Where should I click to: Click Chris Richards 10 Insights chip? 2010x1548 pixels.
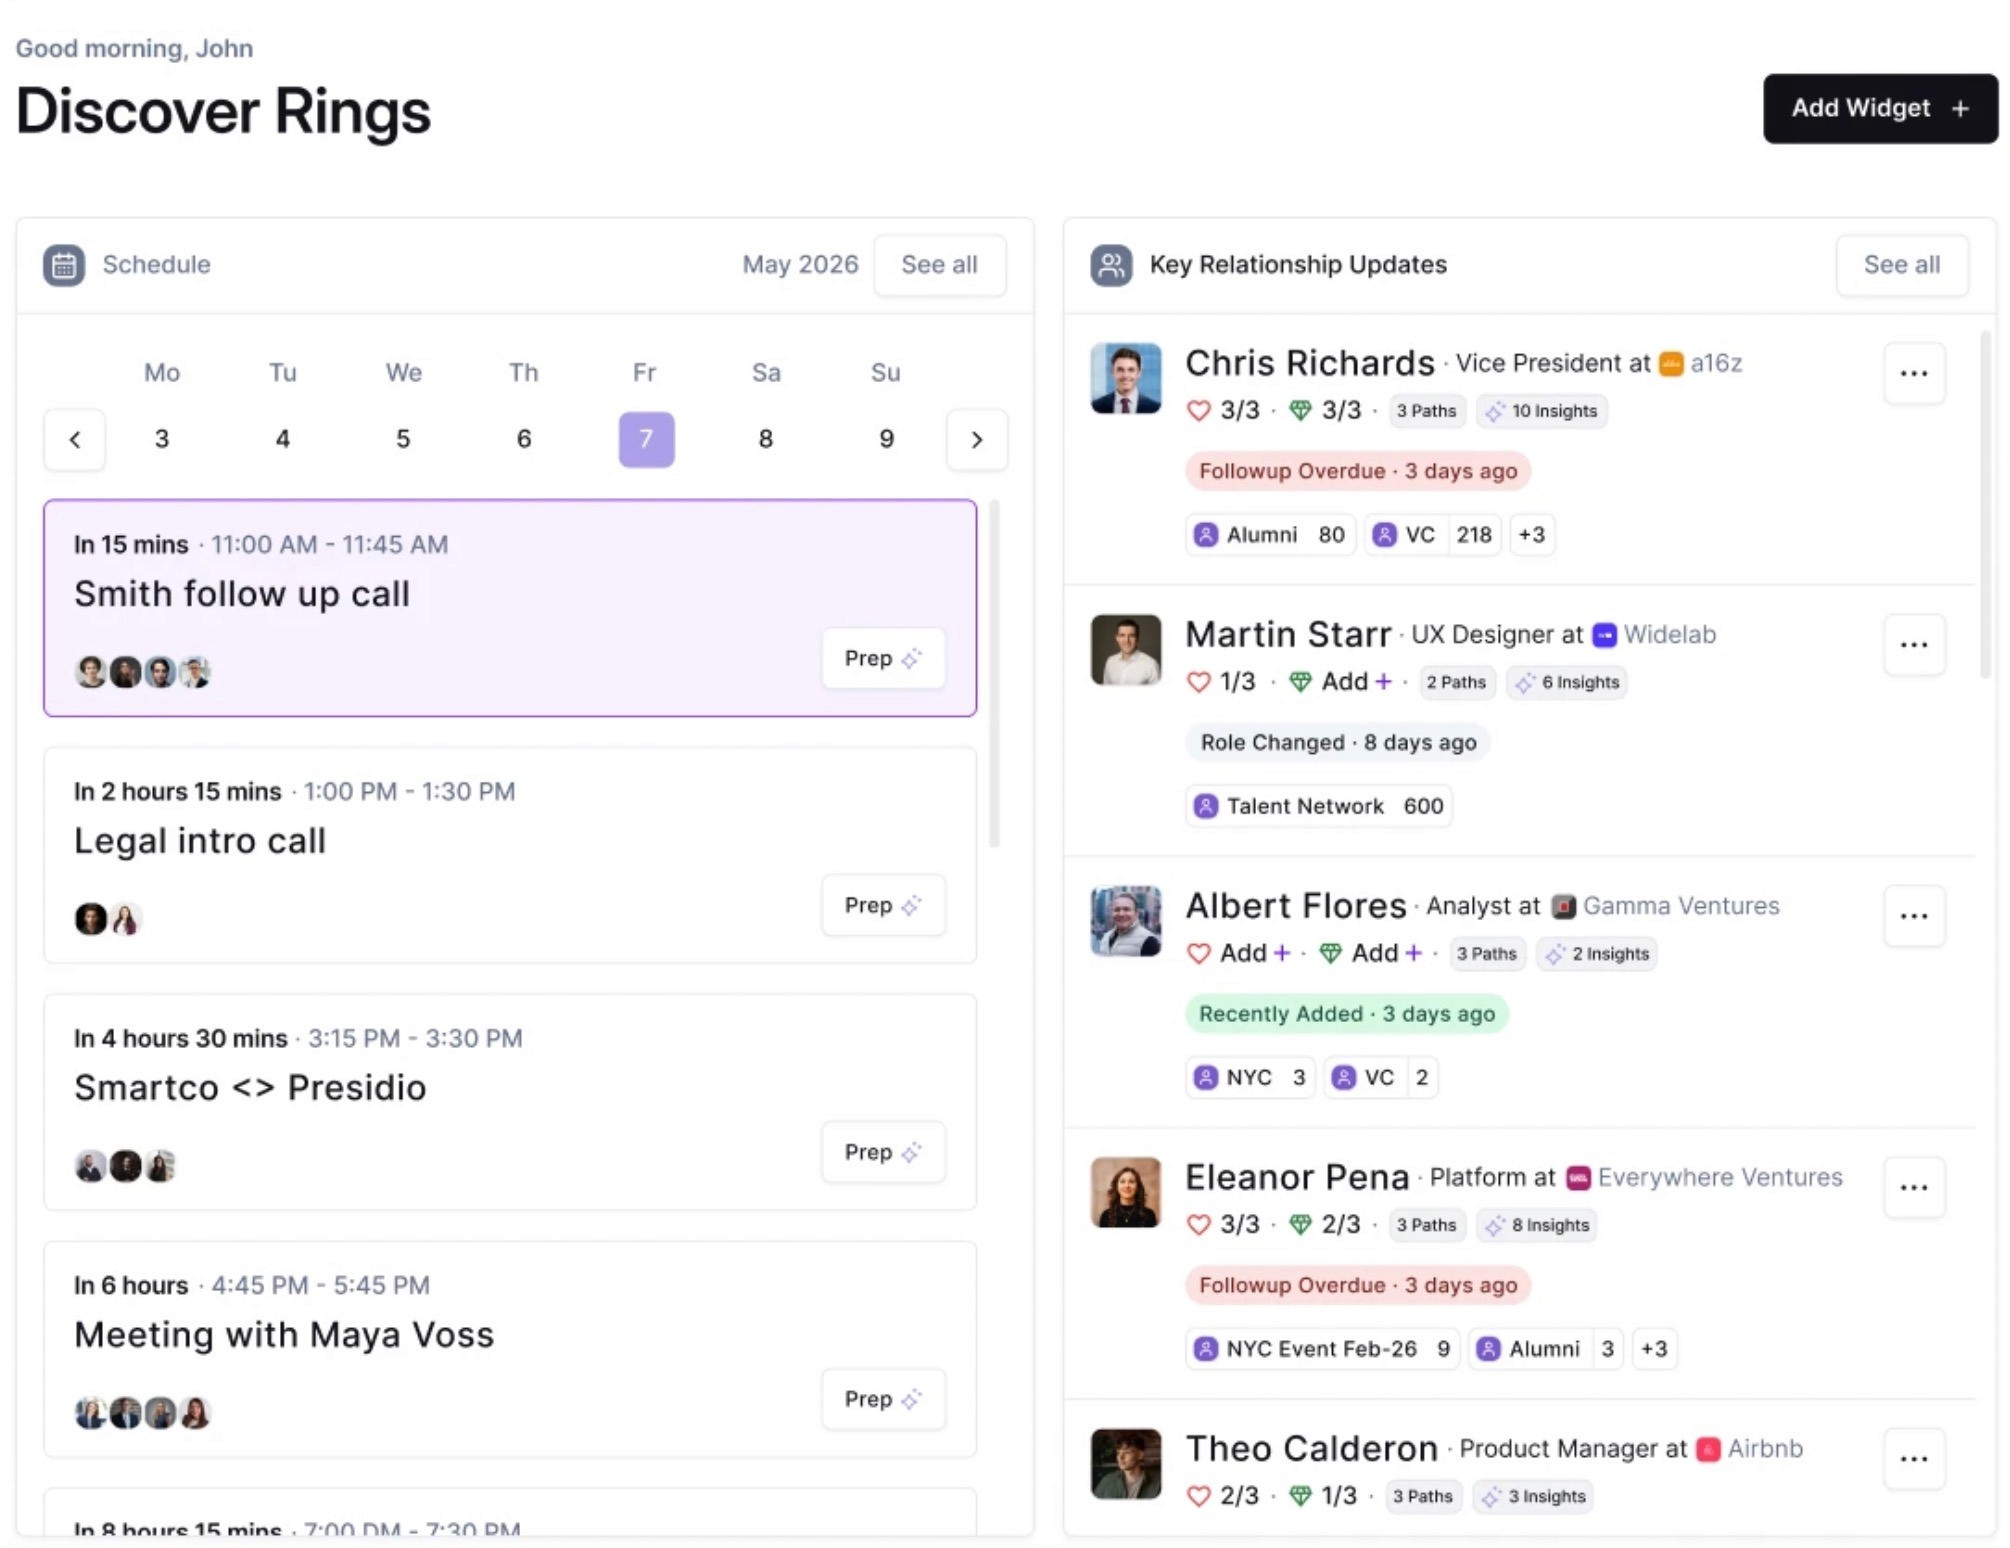[1542, 411]
